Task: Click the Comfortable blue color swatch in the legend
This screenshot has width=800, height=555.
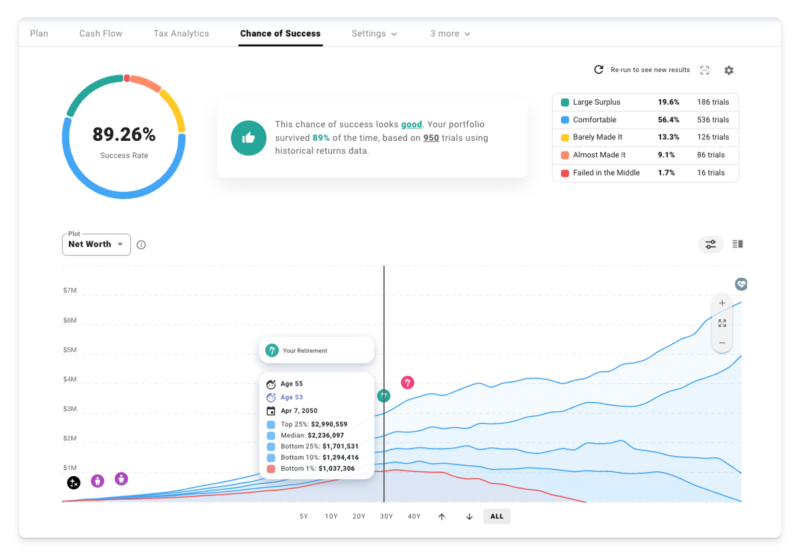Action: coord(565,120)
